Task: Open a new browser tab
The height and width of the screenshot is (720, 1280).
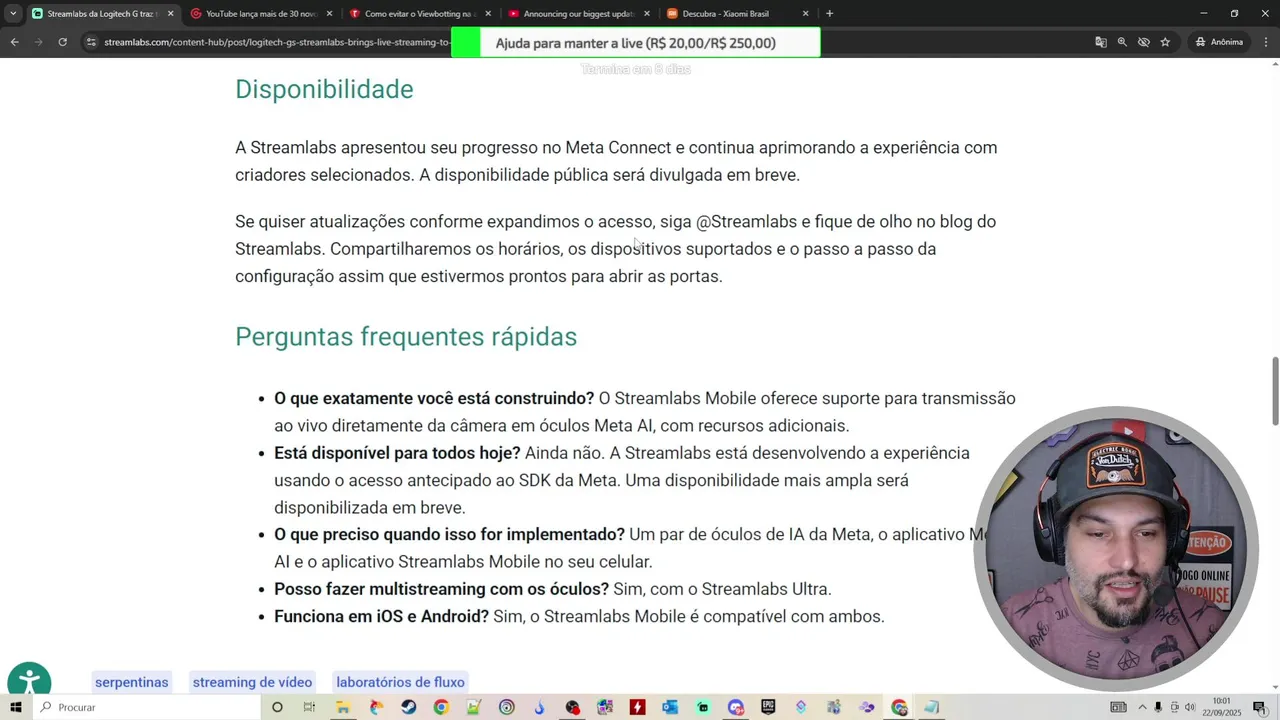Action: coord(830,14)
